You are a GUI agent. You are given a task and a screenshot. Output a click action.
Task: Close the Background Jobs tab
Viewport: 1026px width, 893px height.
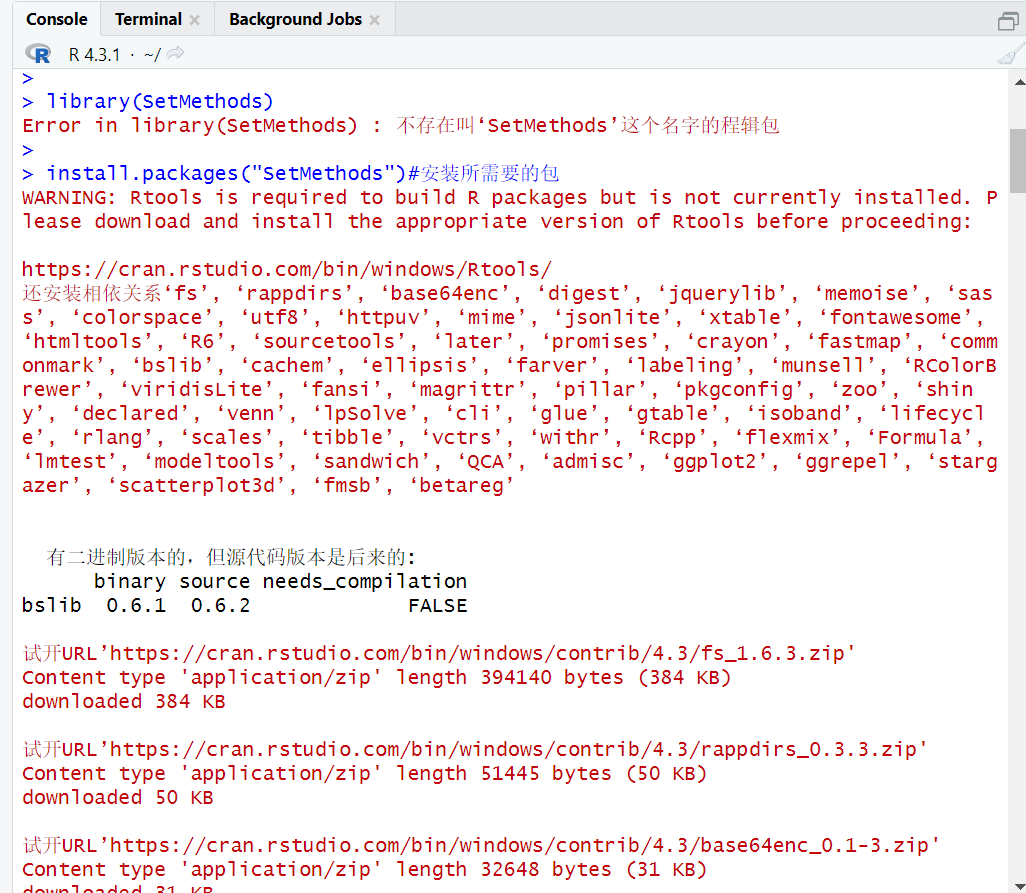point(376,19)
